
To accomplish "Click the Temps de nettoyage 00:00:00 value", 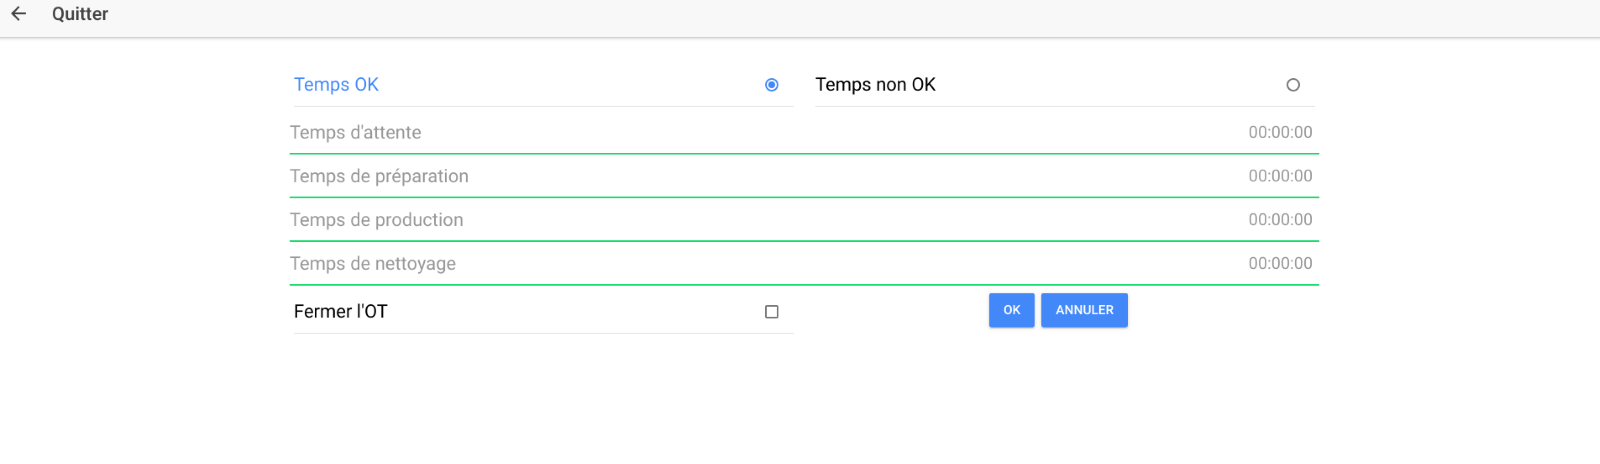I will click(1280, 264).
